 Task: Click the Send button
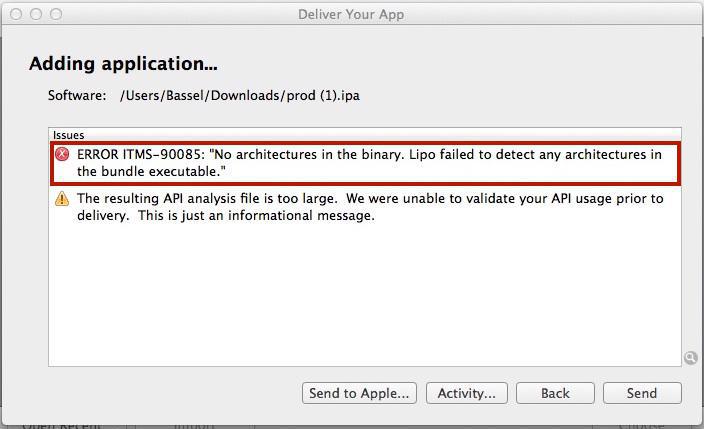(x=642, y=393)
